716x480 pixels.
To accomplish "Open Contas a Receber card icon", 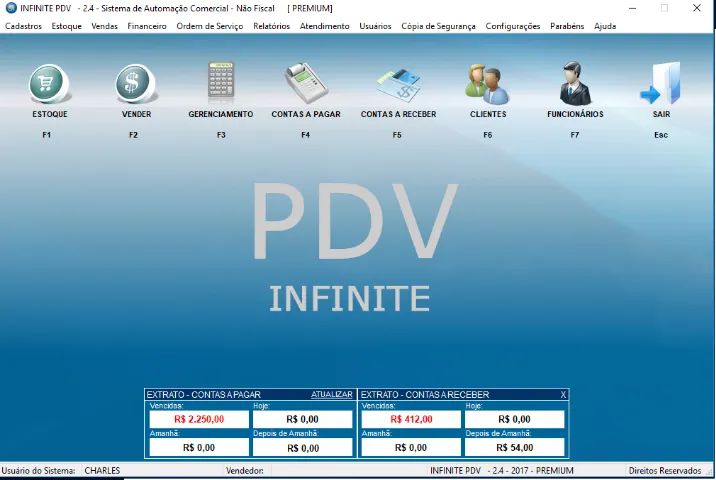I will (x=398, y=85).
